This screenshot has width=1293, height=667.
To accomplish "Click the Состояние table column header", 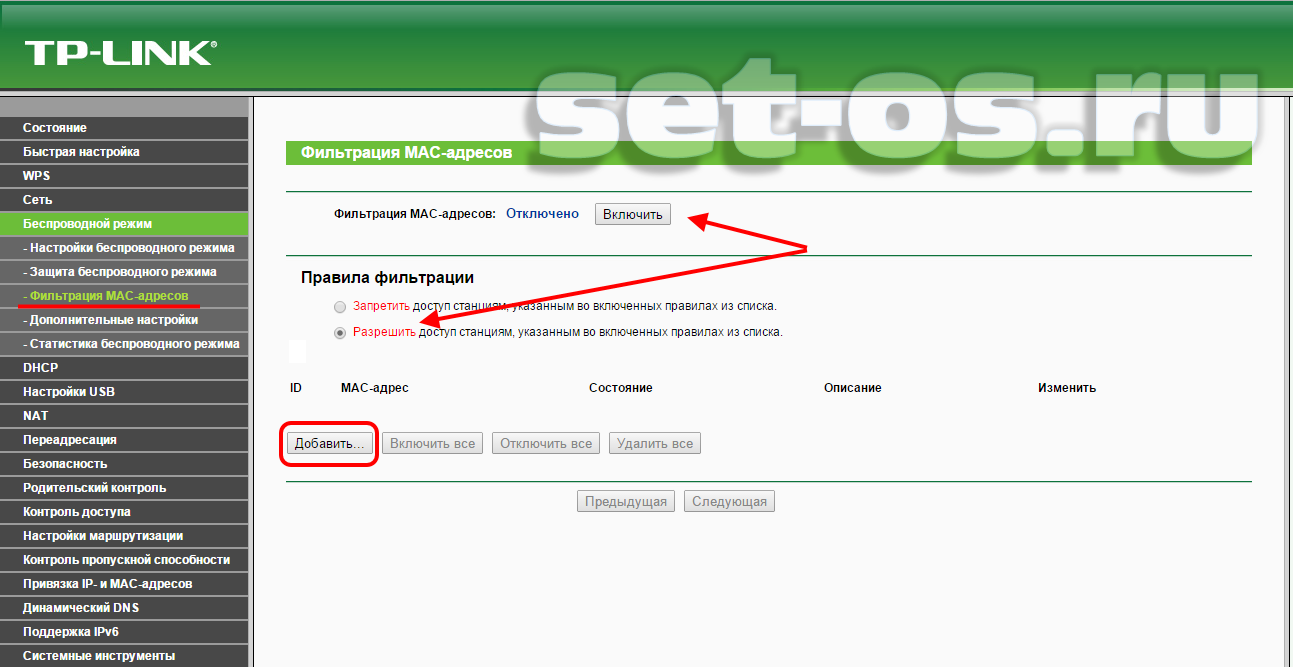I will tap(621, 388).
